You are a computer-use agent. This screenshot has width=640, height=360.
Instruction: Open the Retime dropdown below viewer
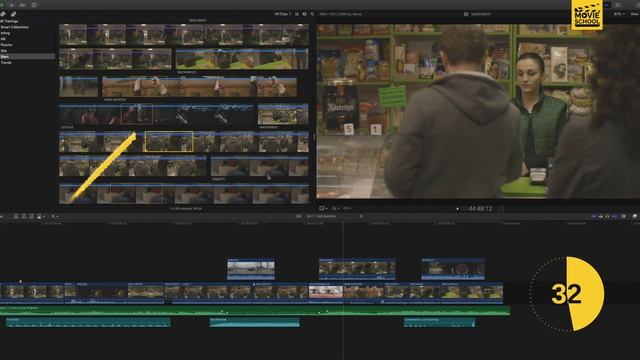[347, 208]
